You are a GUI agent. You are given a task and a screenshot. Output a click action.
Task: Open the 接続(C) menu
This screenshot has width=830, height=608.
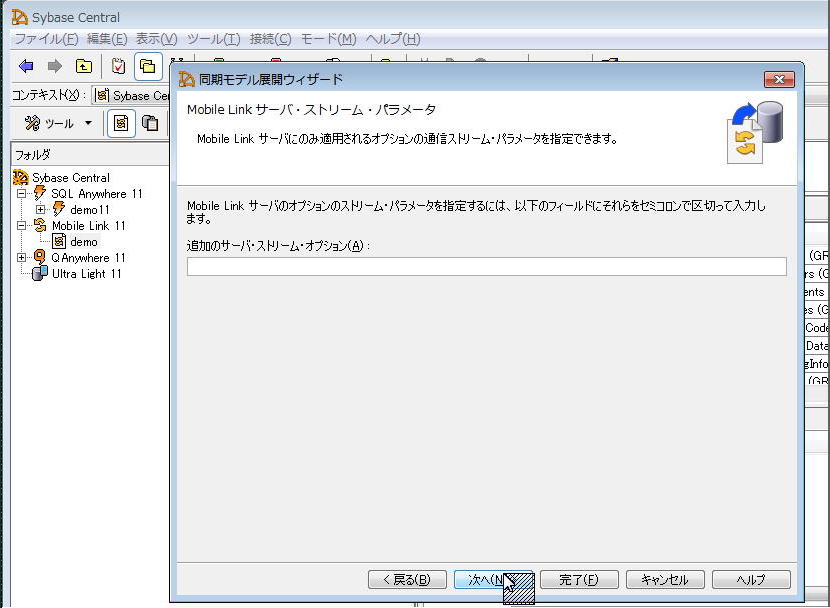[268, 39]
